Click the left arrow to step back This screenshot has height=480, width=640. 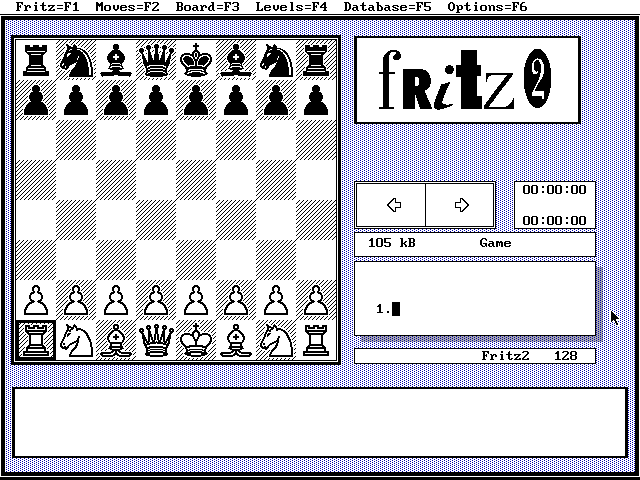(391, 205)
